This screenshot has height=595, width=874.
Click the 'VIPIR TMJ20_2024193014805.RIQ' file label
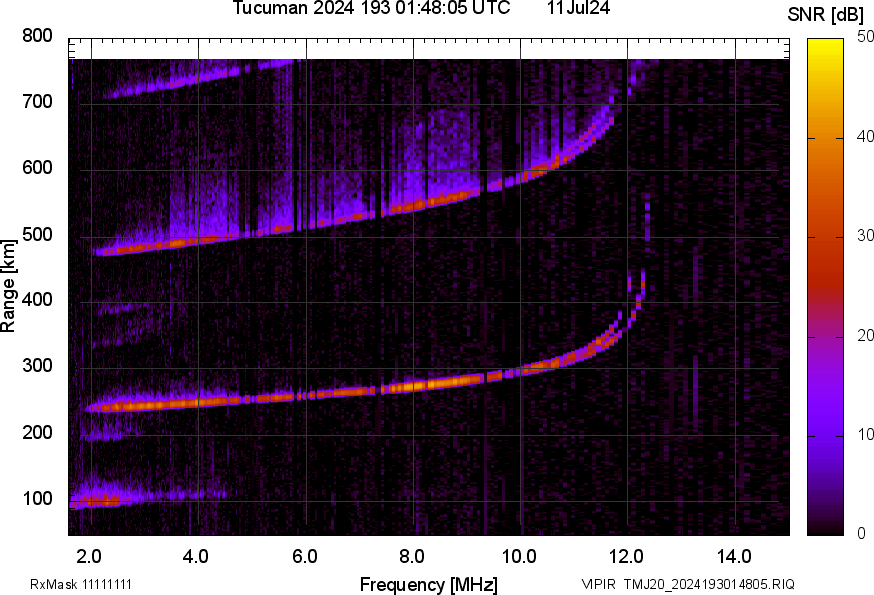(688, 584)
